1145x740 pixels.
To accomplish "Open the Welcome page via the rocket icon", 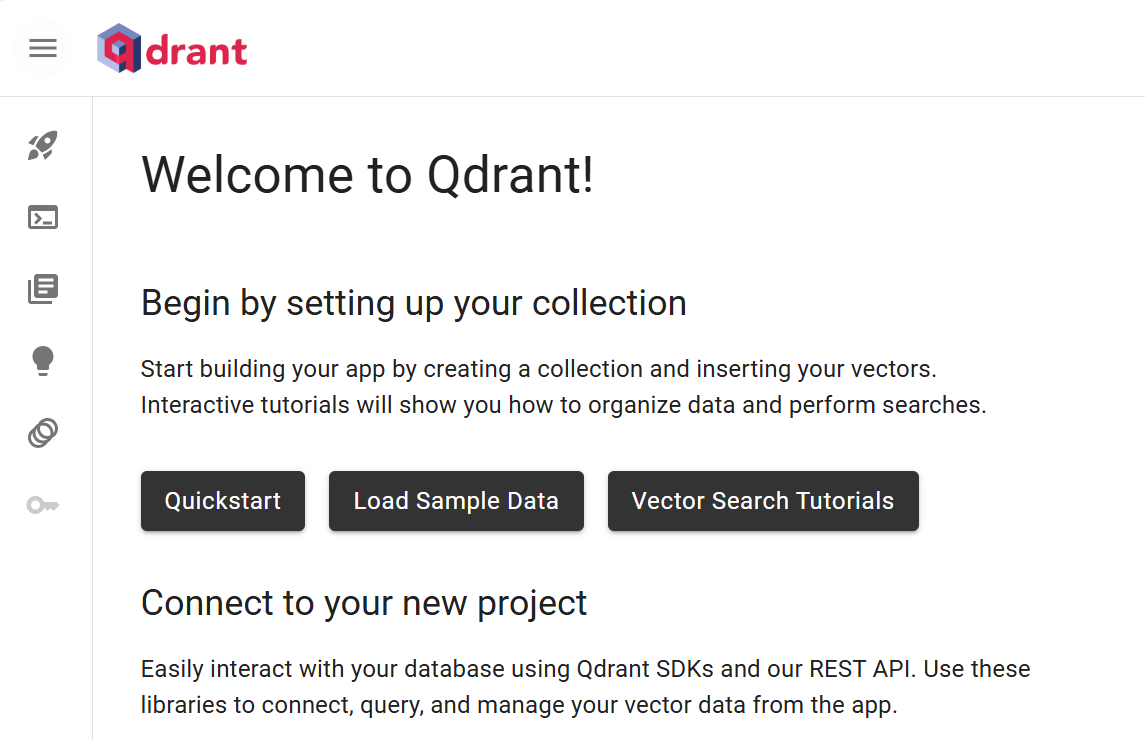I will coord(43,145).
